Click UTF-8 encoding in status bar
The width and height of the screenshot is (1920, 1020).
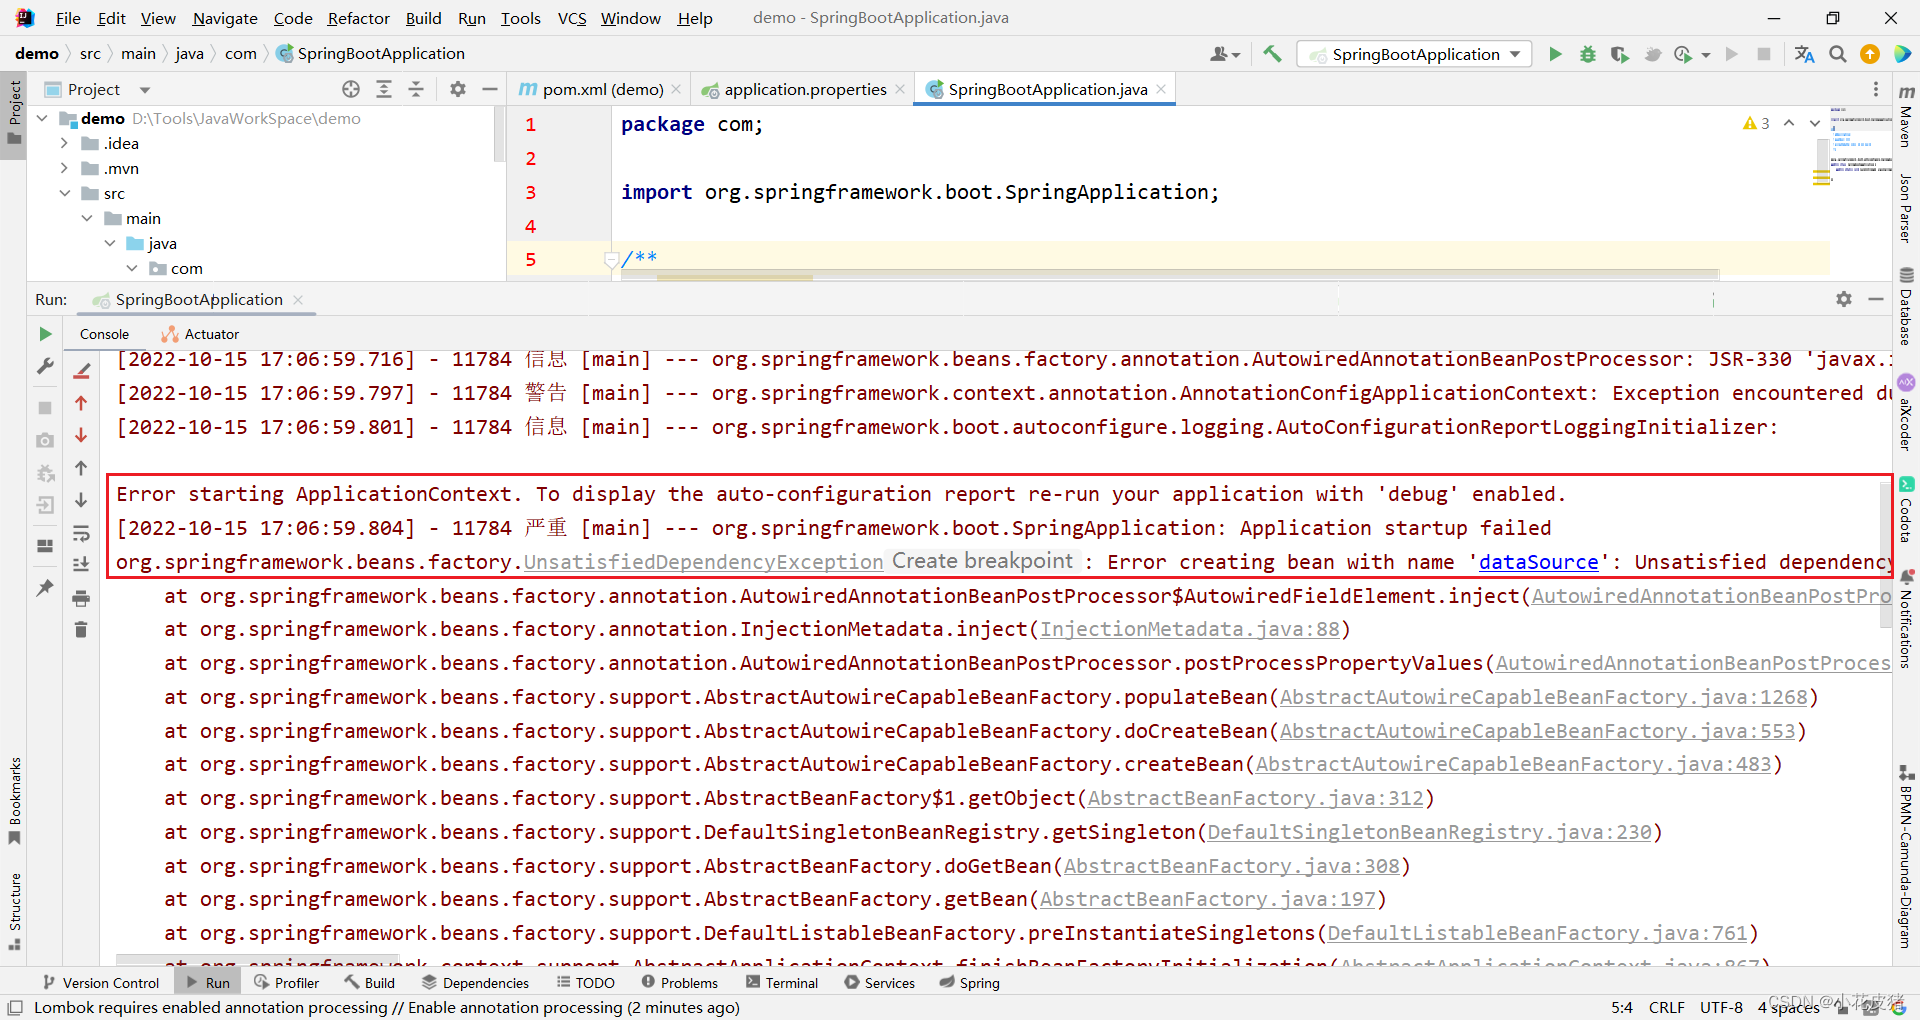click(1721, 1007)
